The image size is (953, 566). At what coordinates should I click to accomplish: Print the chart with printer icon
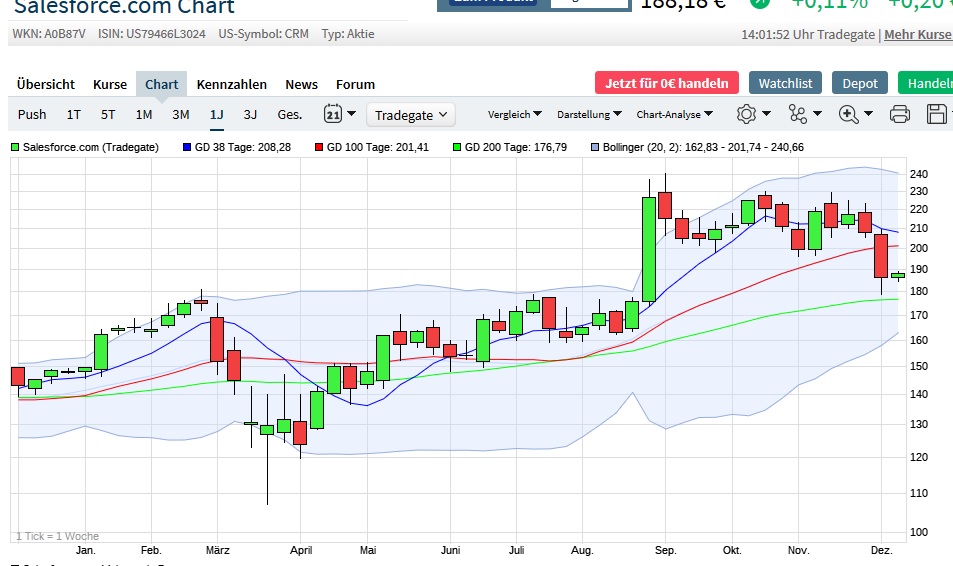tap(900, 114)
